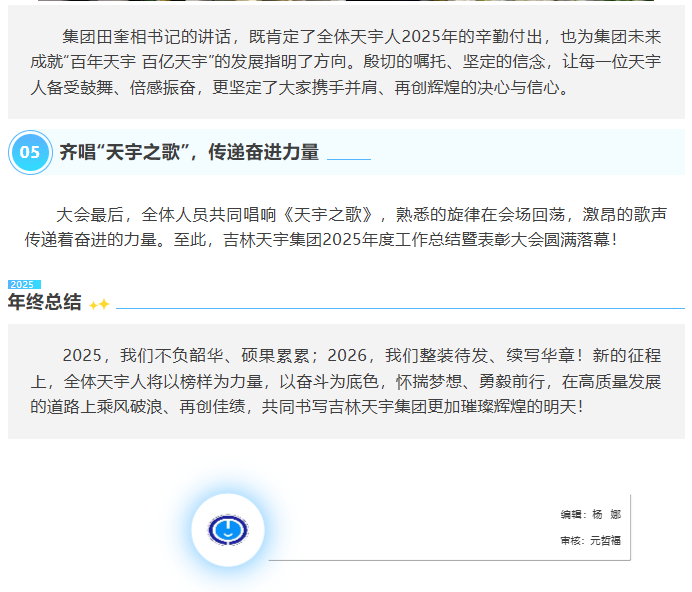Click the heading 齐唱“天宇之歌”，传递奋进力量

coord(189,152)
